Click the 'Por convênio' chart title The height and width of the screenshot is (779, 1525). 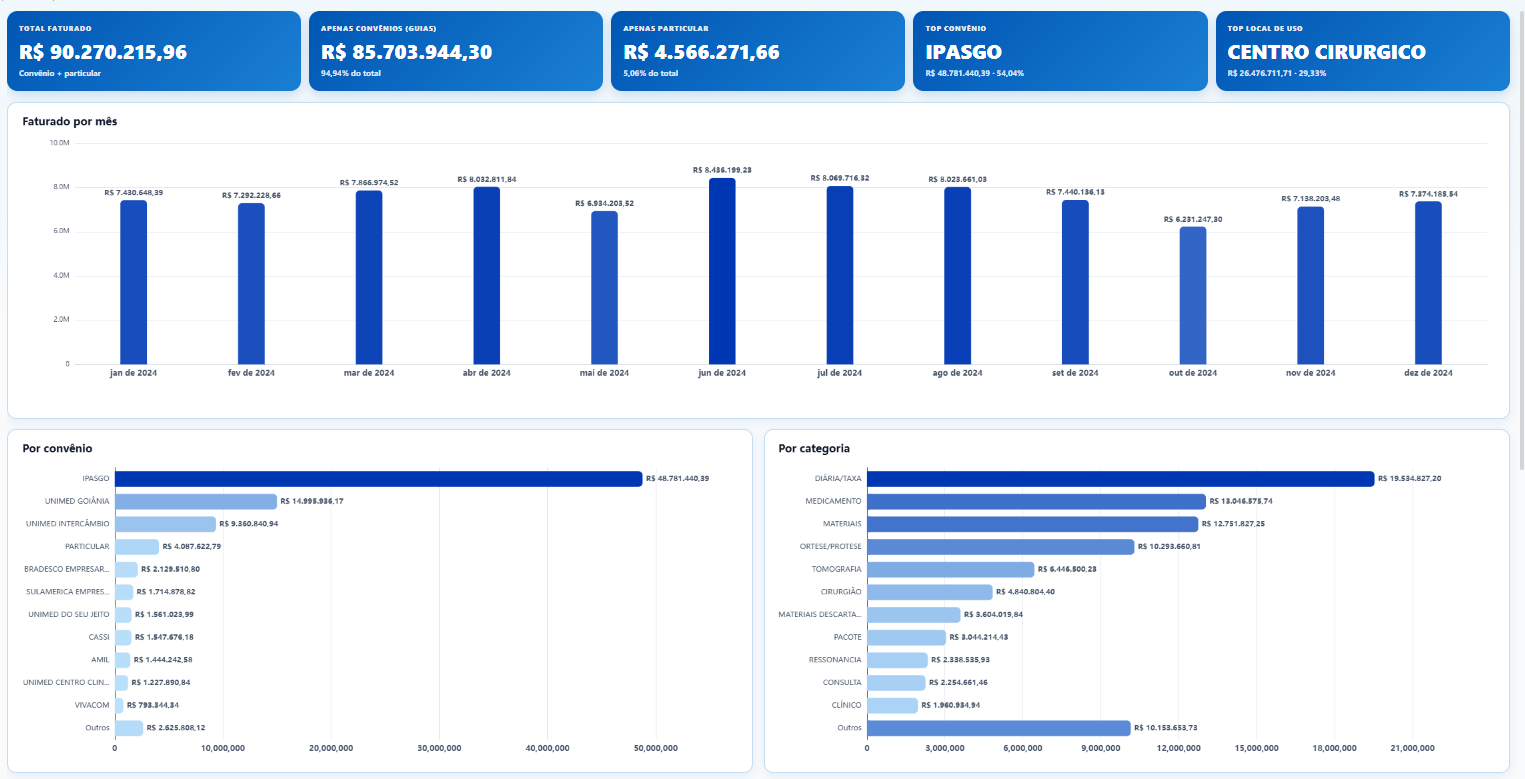click(57, 449)
